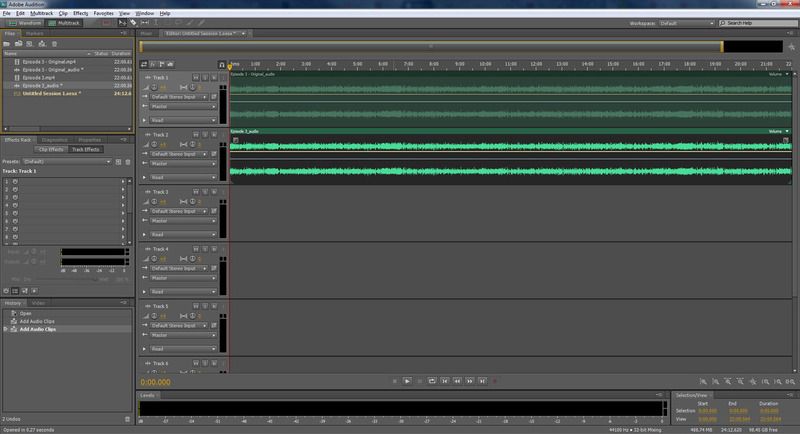
Task: Switch to Multitrack editor view
Action: 64,23
